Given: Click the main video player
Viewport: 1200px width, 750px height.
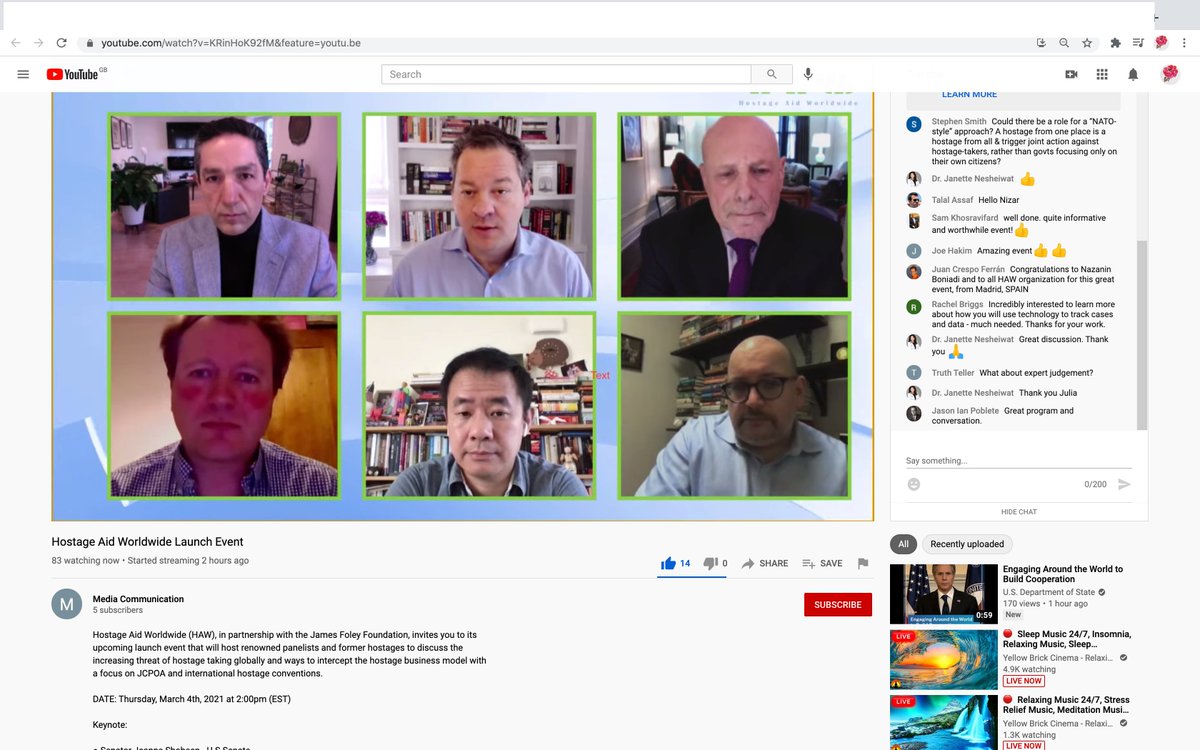Looking at the screenshot, I should click(x=463, y=306).
